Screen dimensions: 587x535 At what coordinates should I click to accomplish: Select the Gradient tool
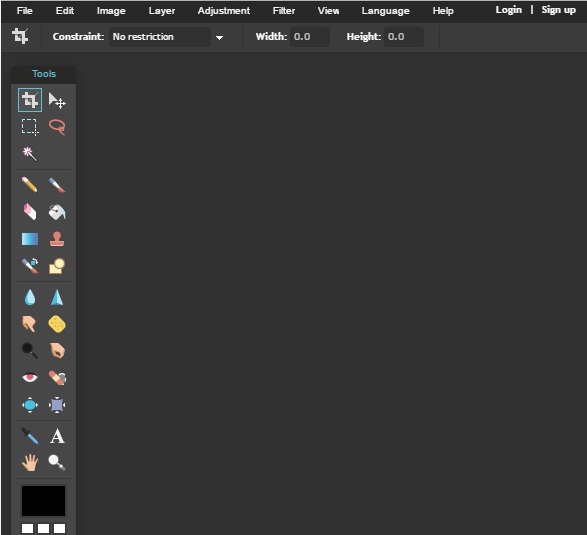point(30,239)
